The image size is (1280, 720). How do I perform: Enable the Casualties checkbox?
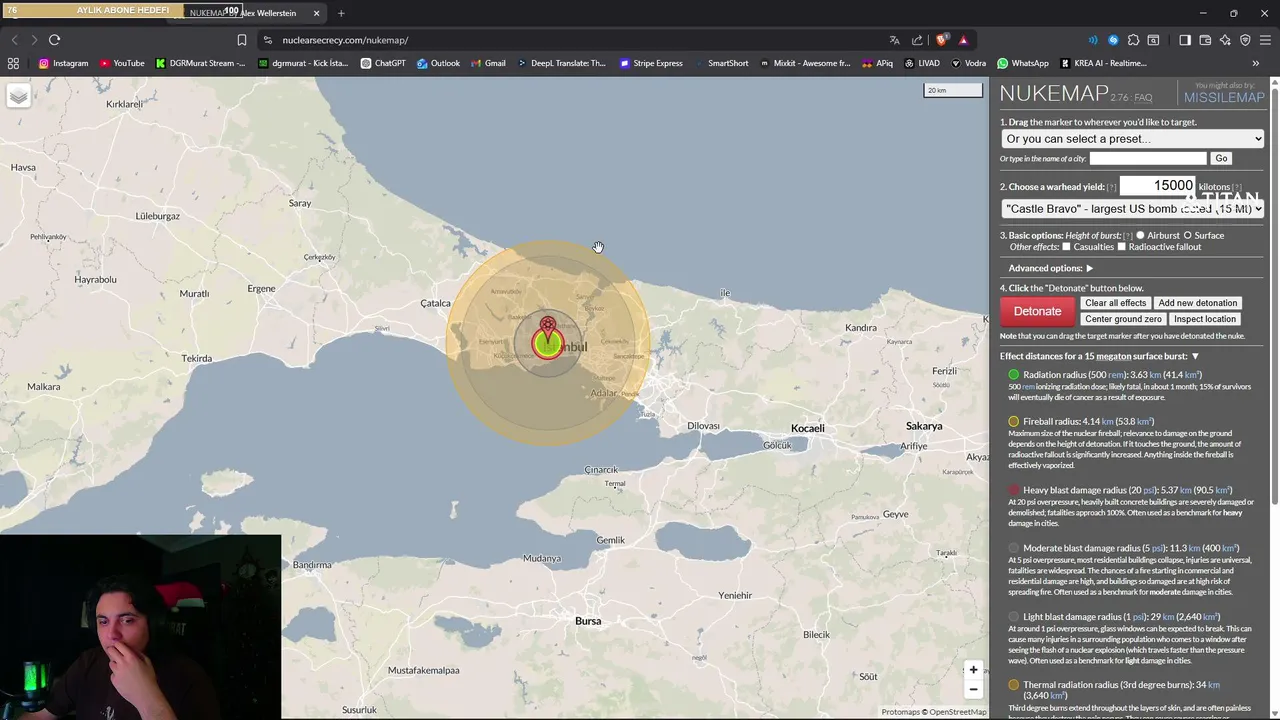(x=1066, y=246)
